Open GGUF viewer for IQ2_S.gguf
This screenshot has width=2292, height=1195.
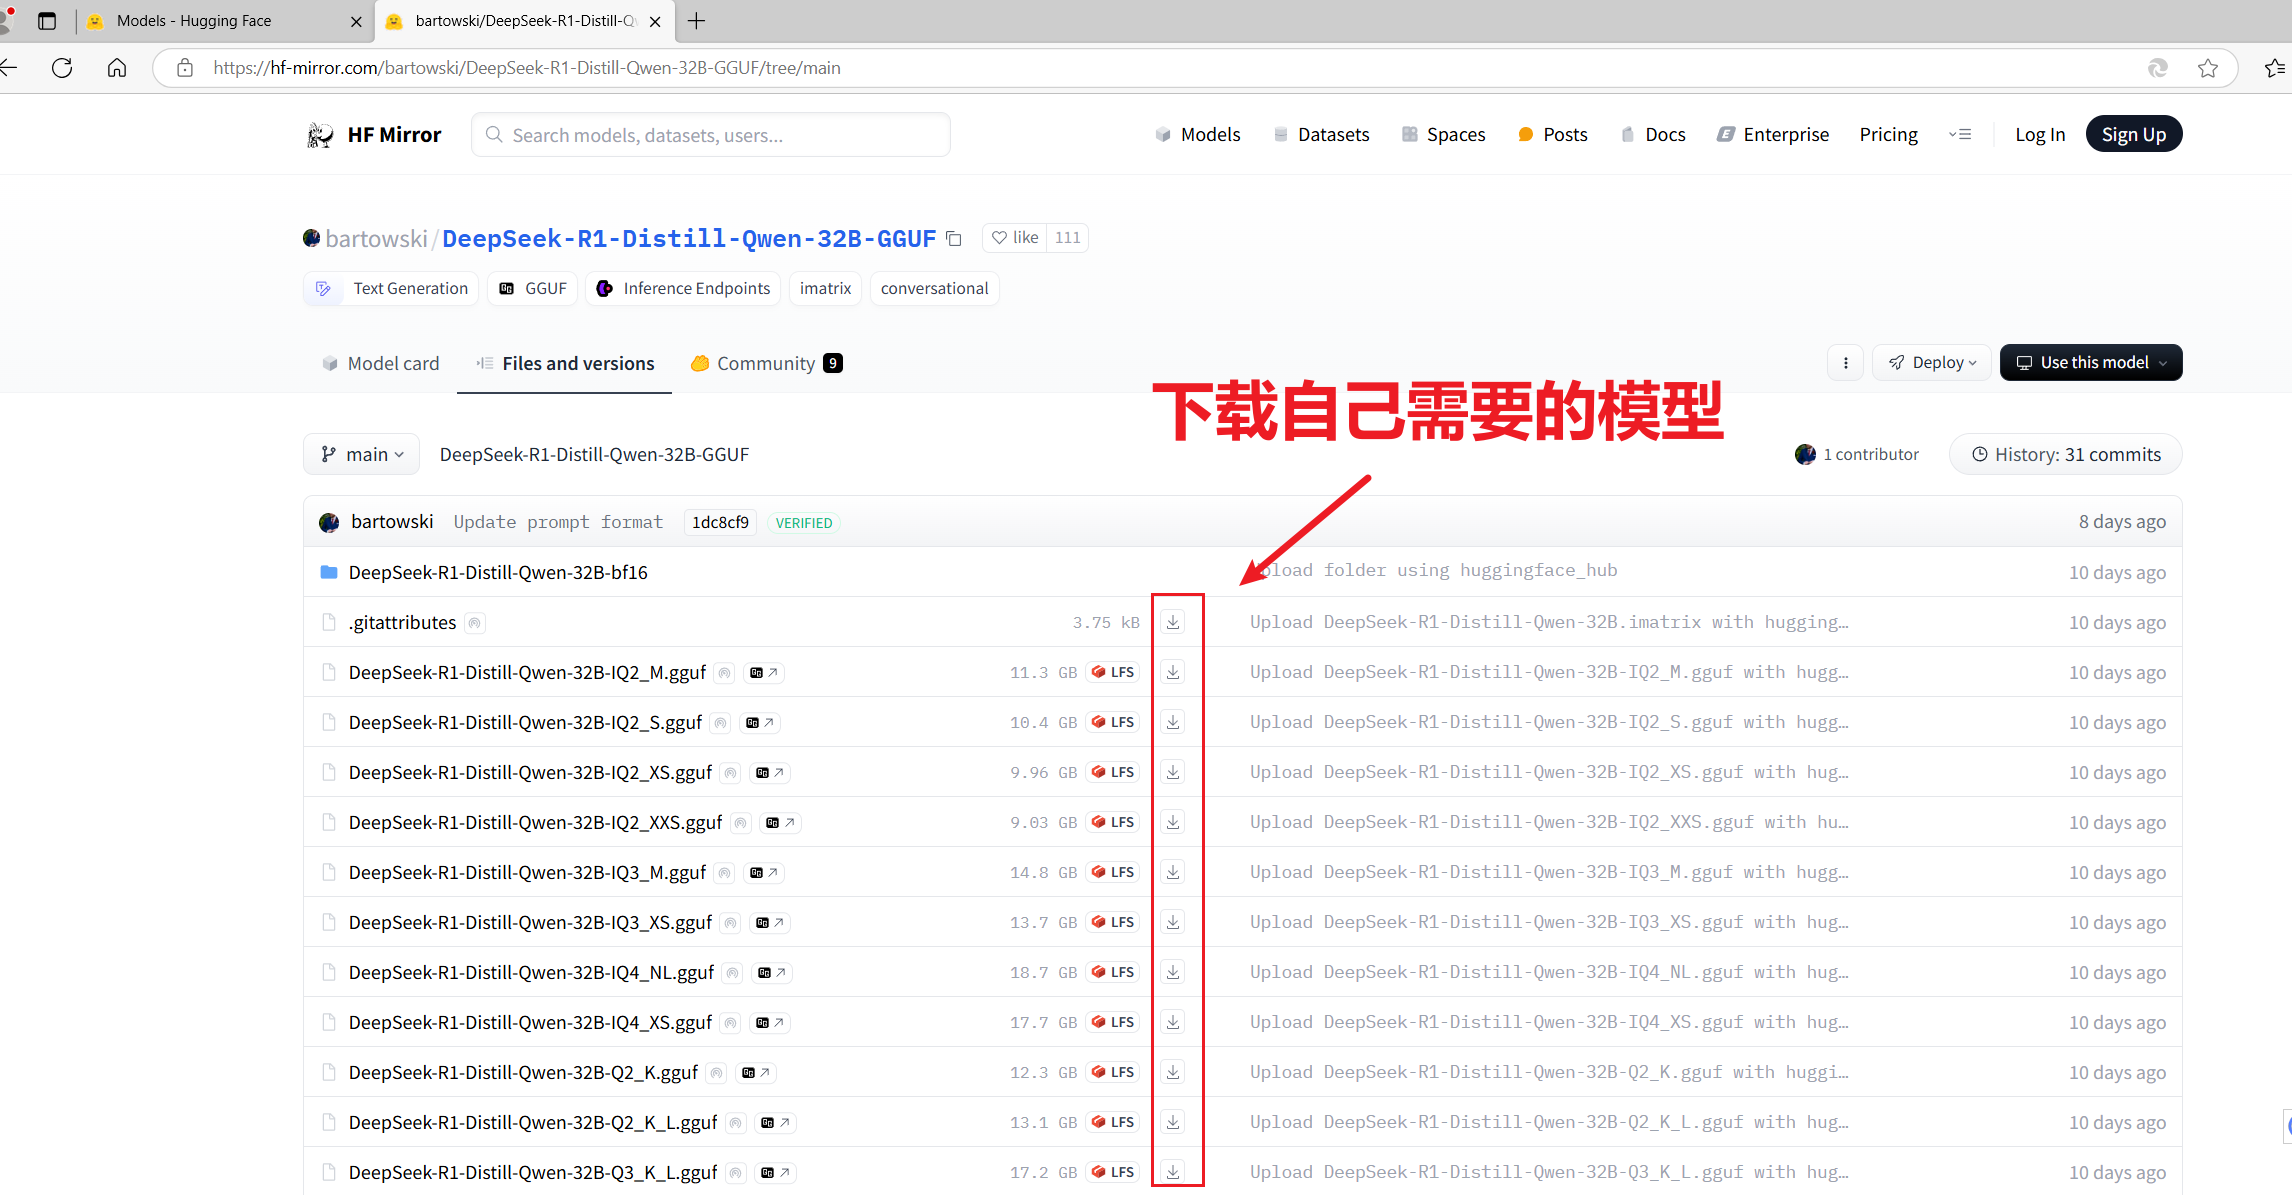[x=760, y=722]
